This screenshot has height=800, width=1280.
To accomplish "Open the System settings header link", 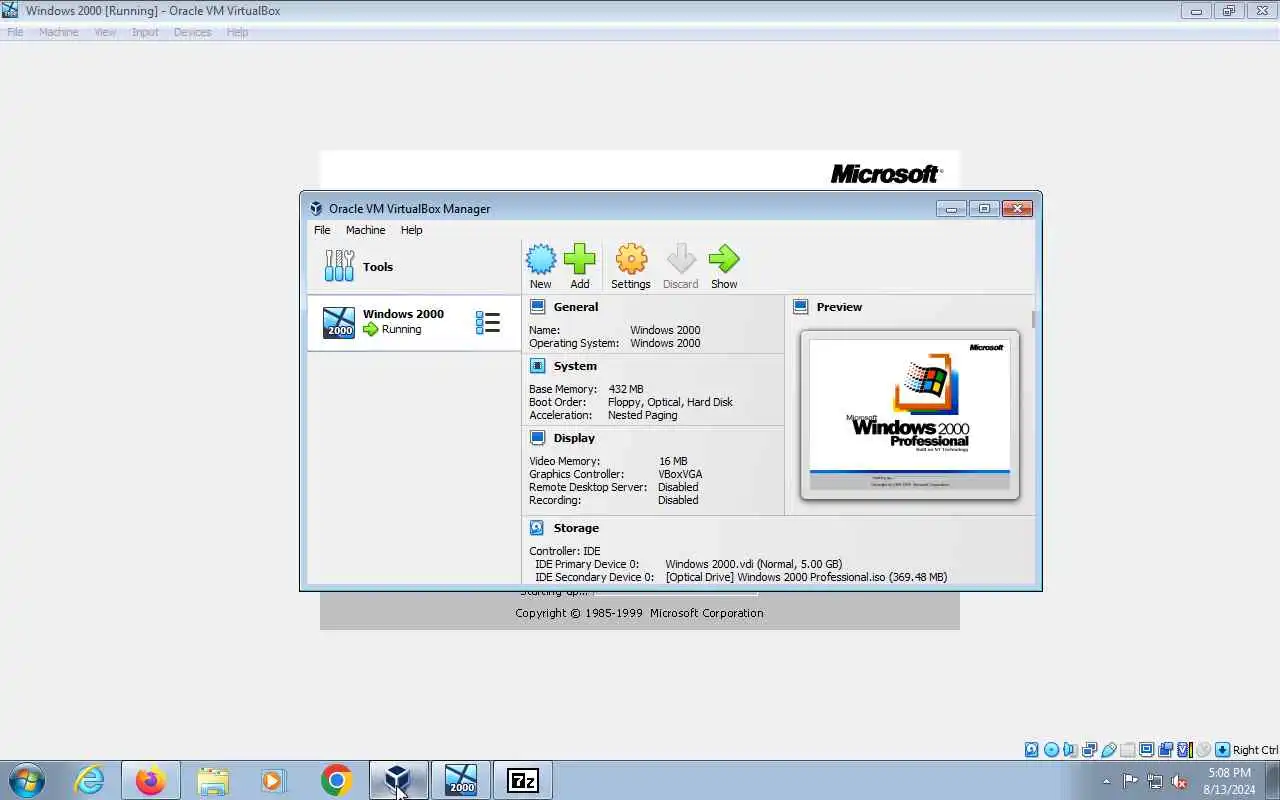I will pos(575,366).
